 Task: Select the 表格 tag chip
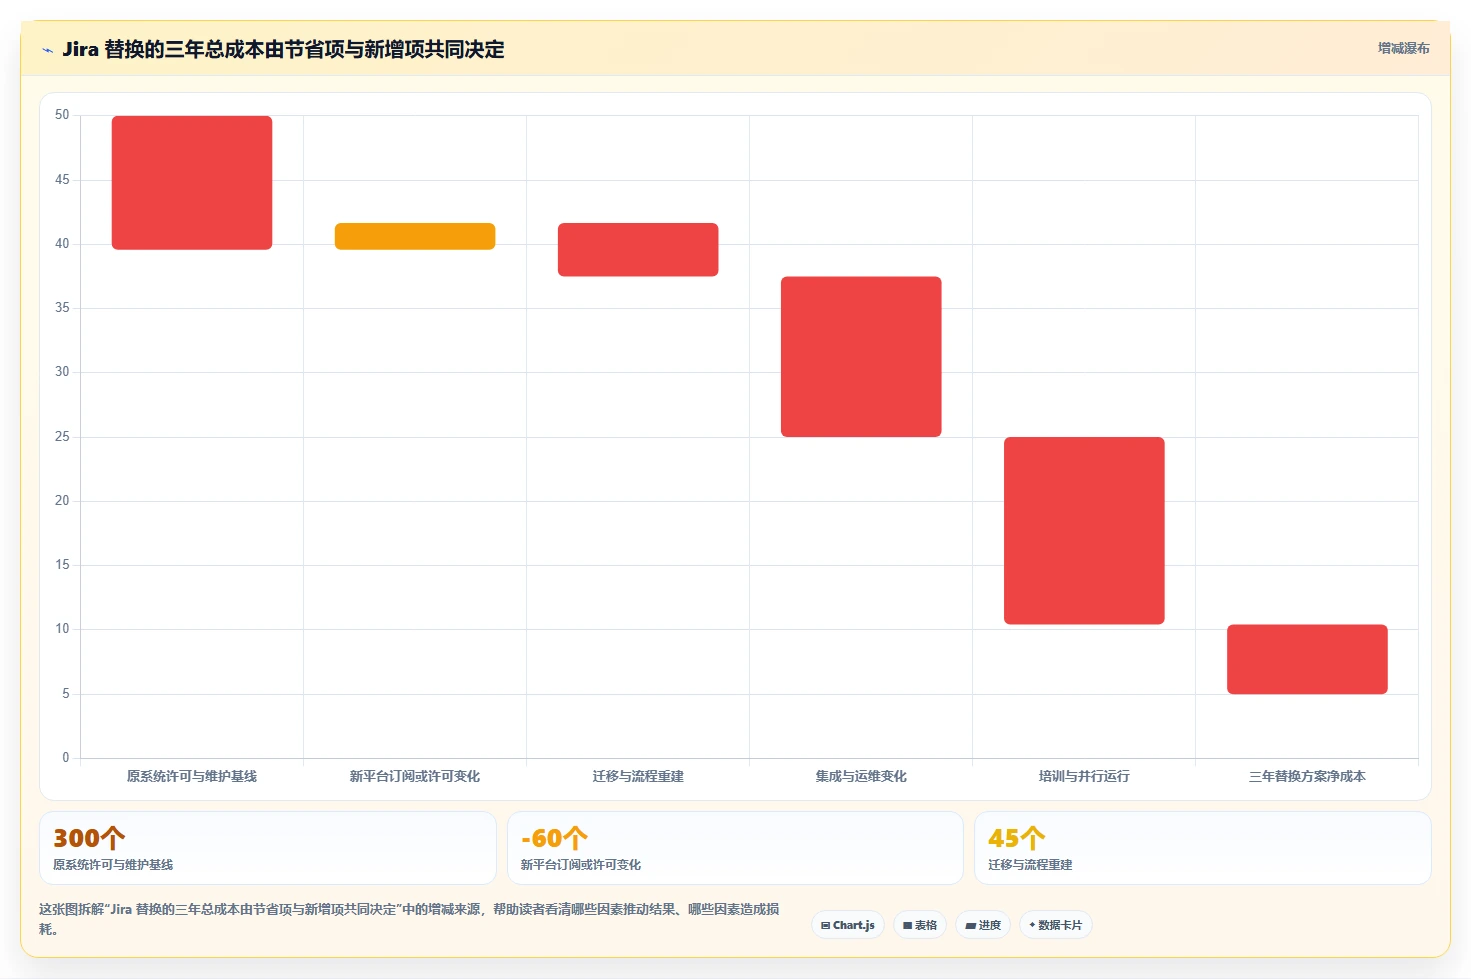(x=920, y=925)
